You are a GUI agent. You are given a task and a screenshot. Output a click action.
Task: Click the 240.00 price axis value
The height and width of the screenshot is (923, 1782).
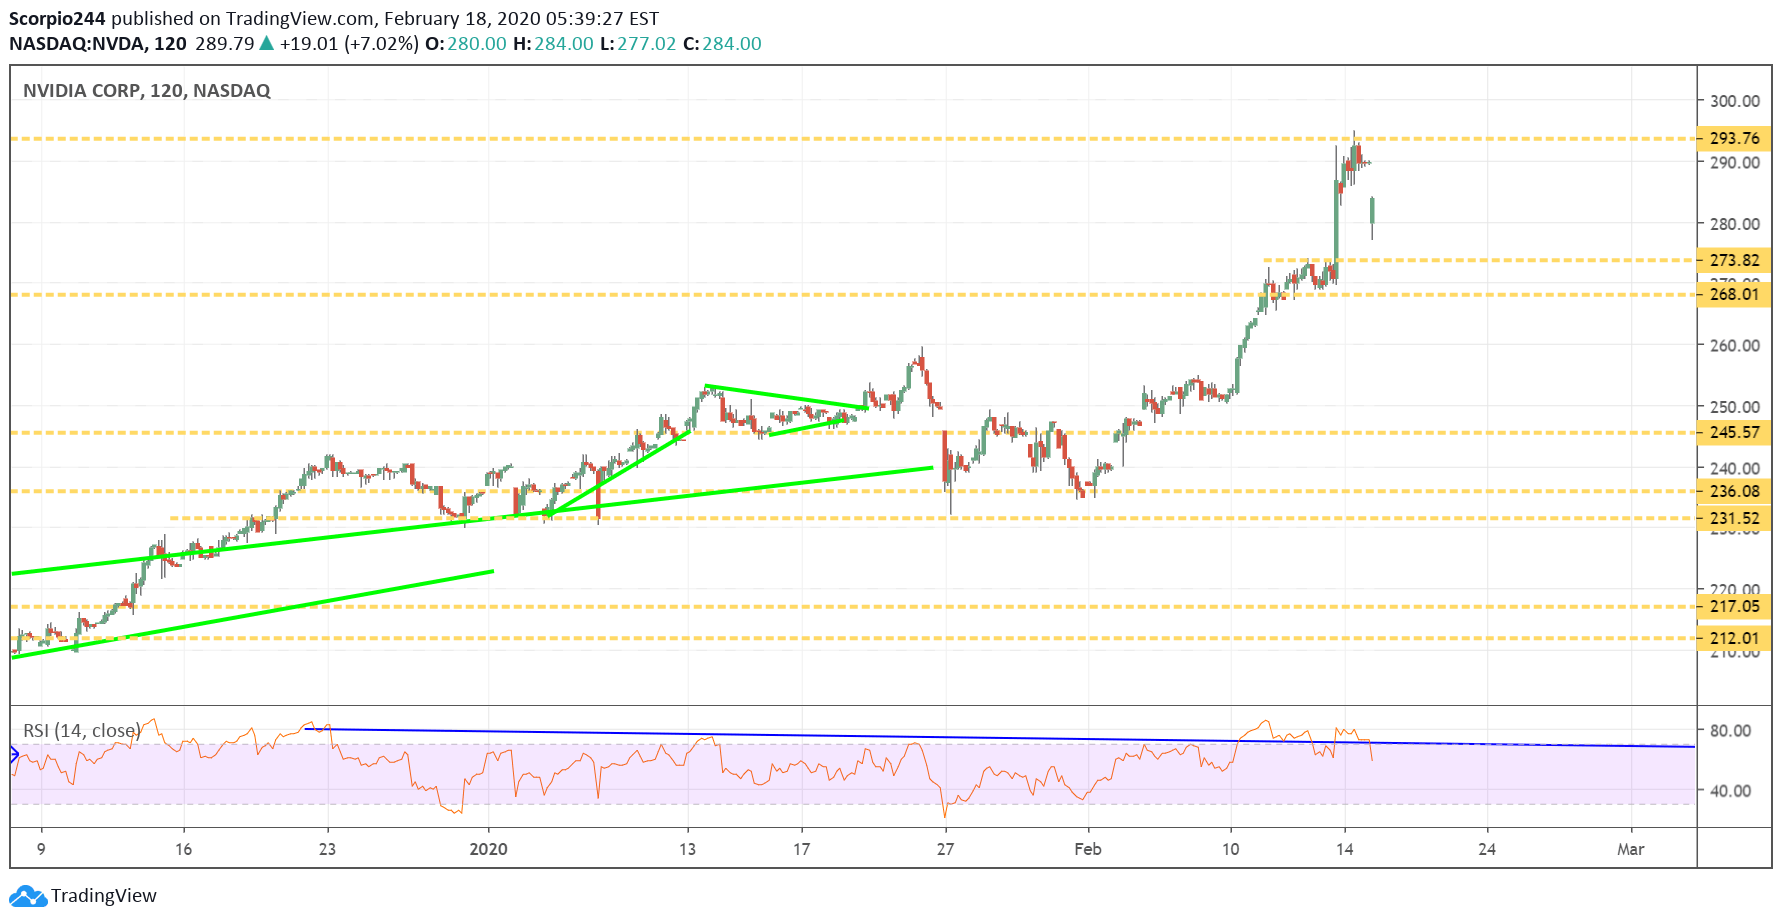point(1735,468)
